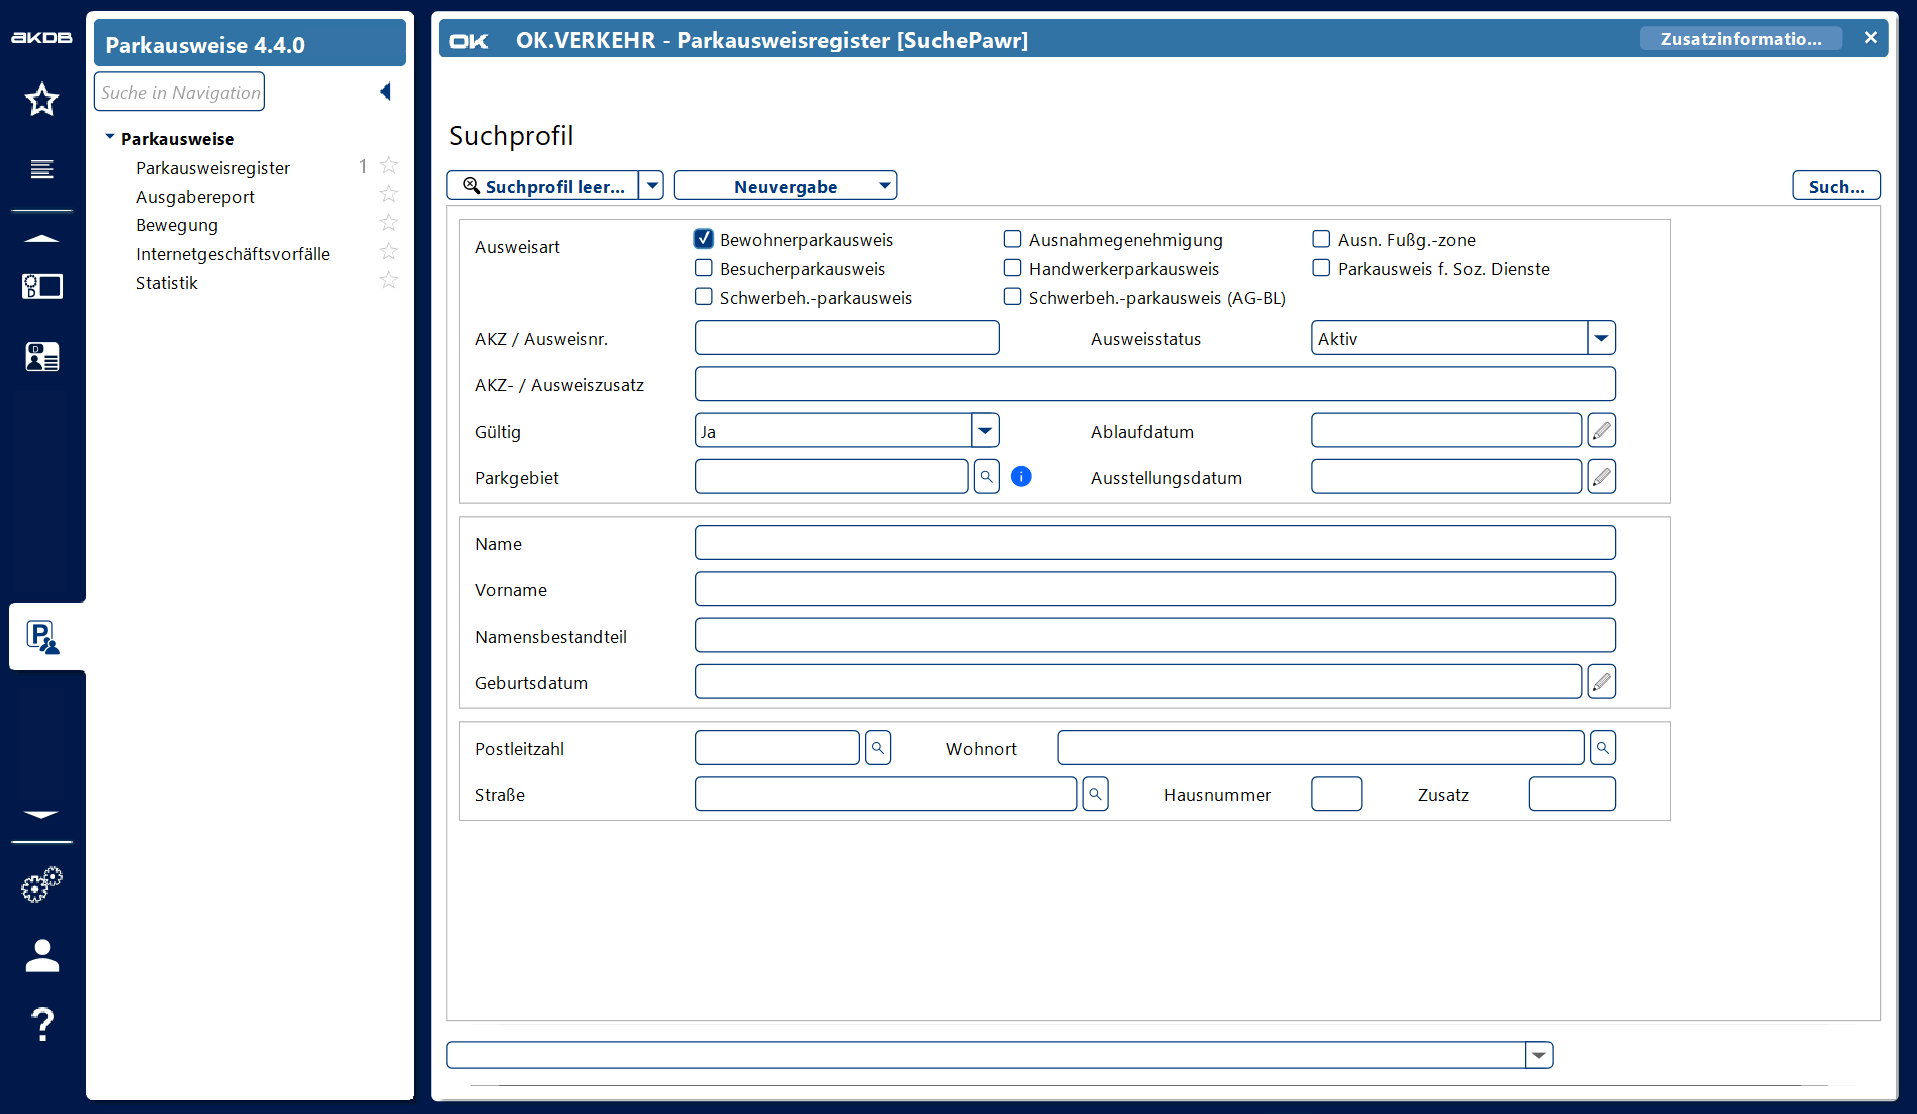The height and width of the screenshot is (1114, 1917).
Task: Click the Such... button
Action: pos(1835,186)
